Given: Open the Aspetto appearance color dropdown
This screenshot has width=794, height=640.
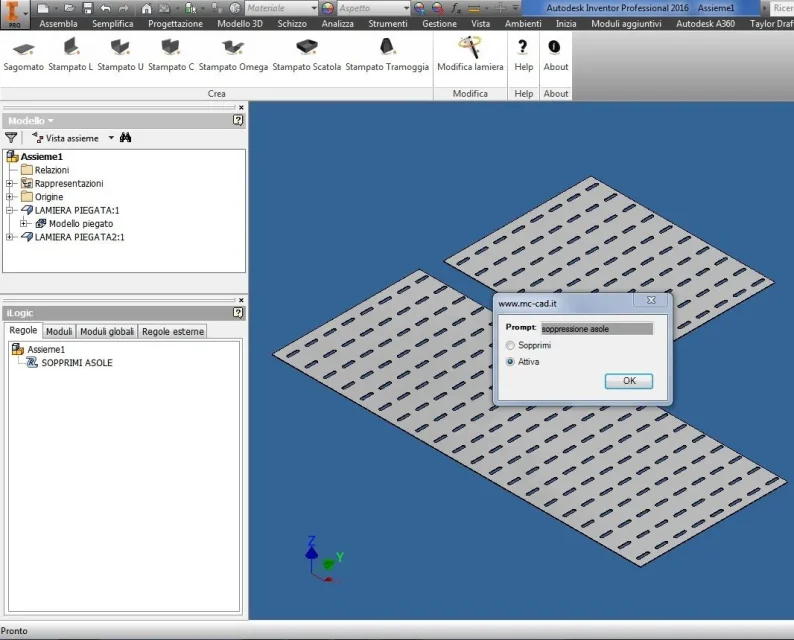Looking at the screenshot, I should tap(373, 8).
